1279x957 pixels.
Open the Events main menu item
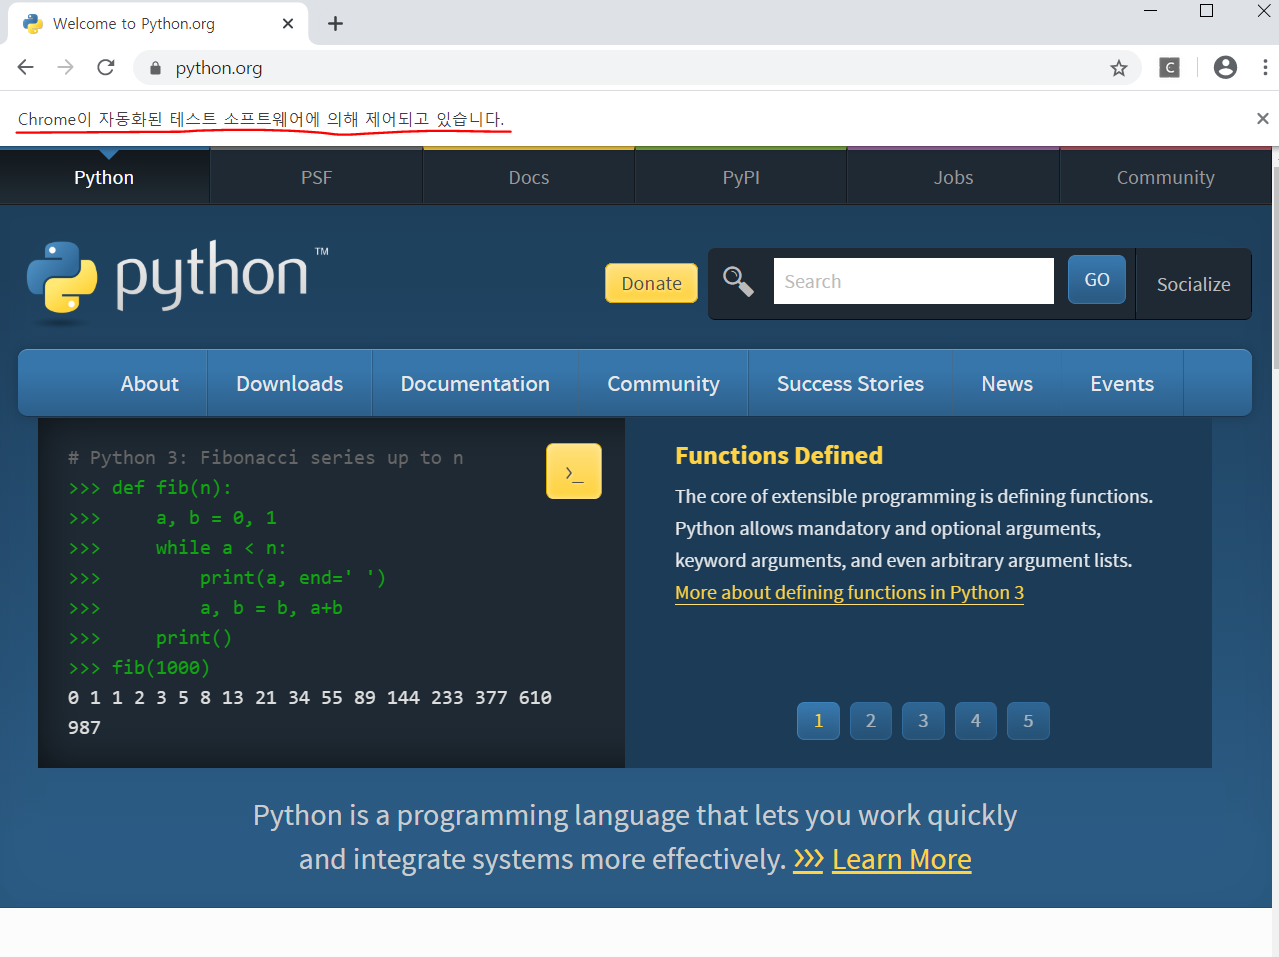[1122, 383]
